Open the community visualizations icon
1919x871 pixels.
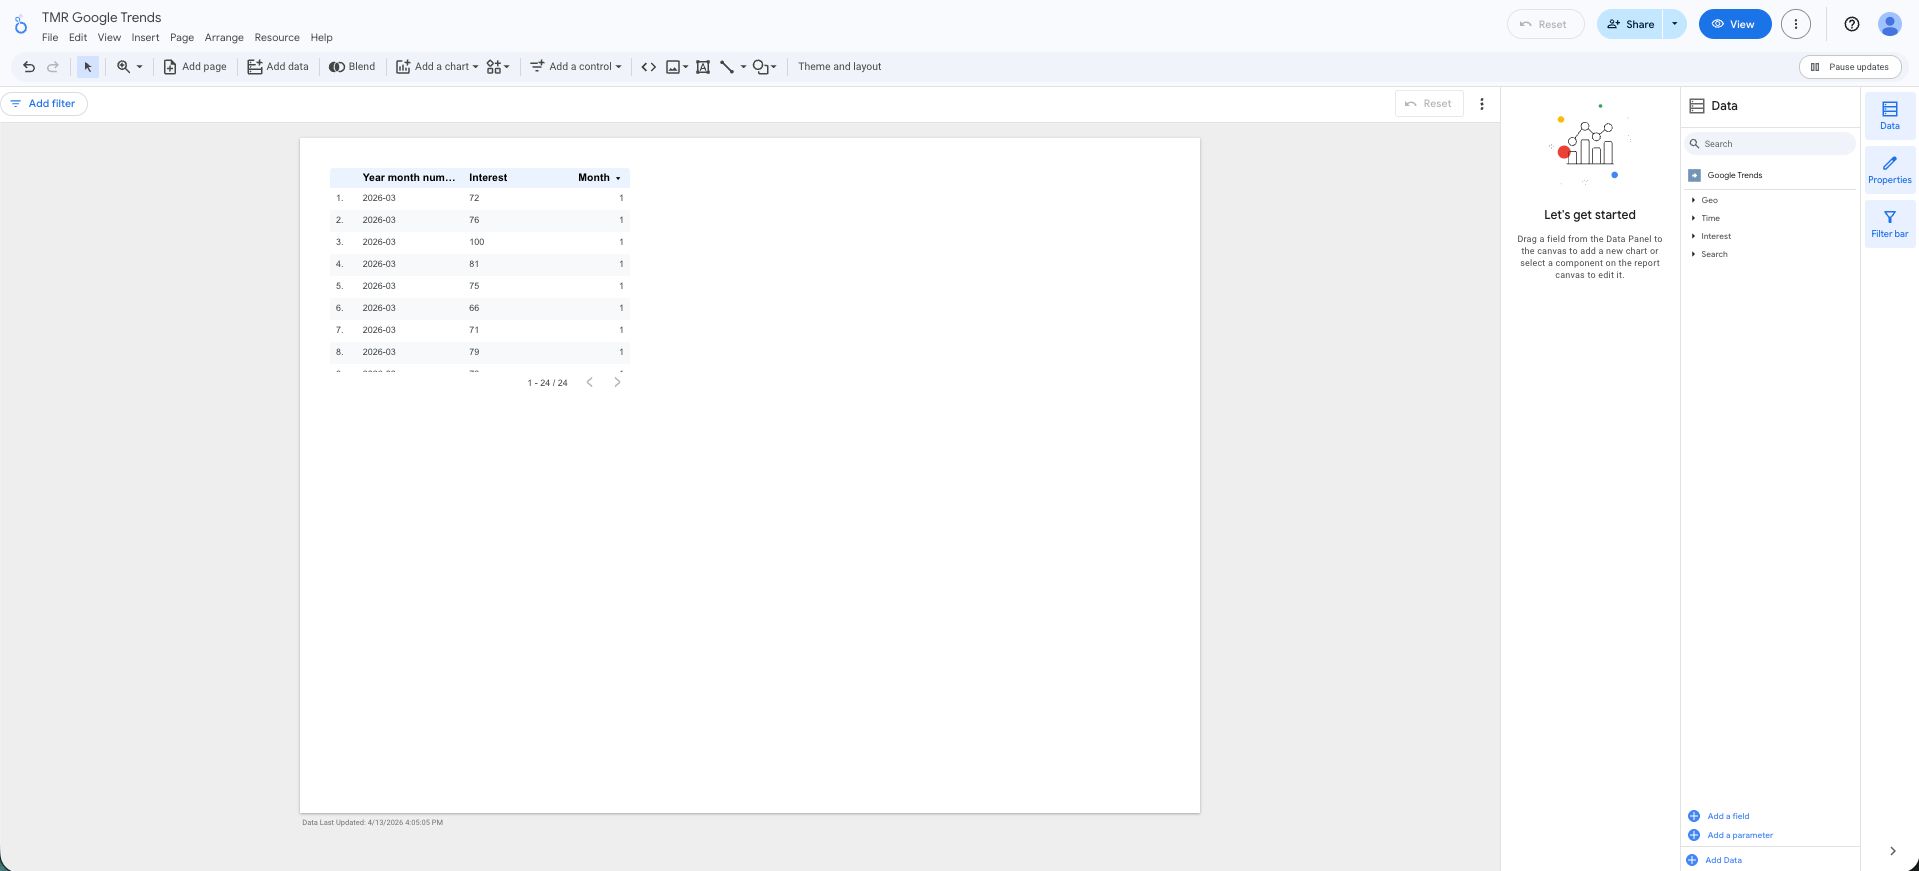497,67
